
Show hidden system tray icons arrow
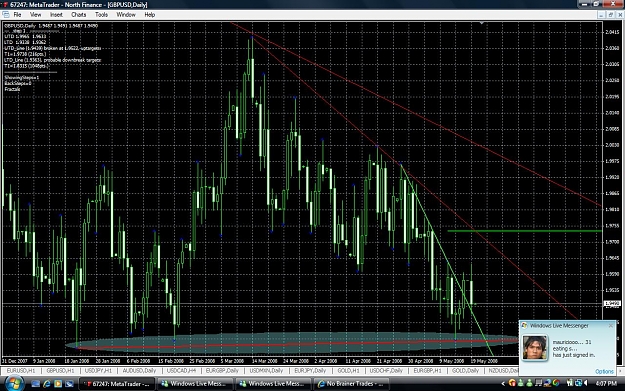503,383
